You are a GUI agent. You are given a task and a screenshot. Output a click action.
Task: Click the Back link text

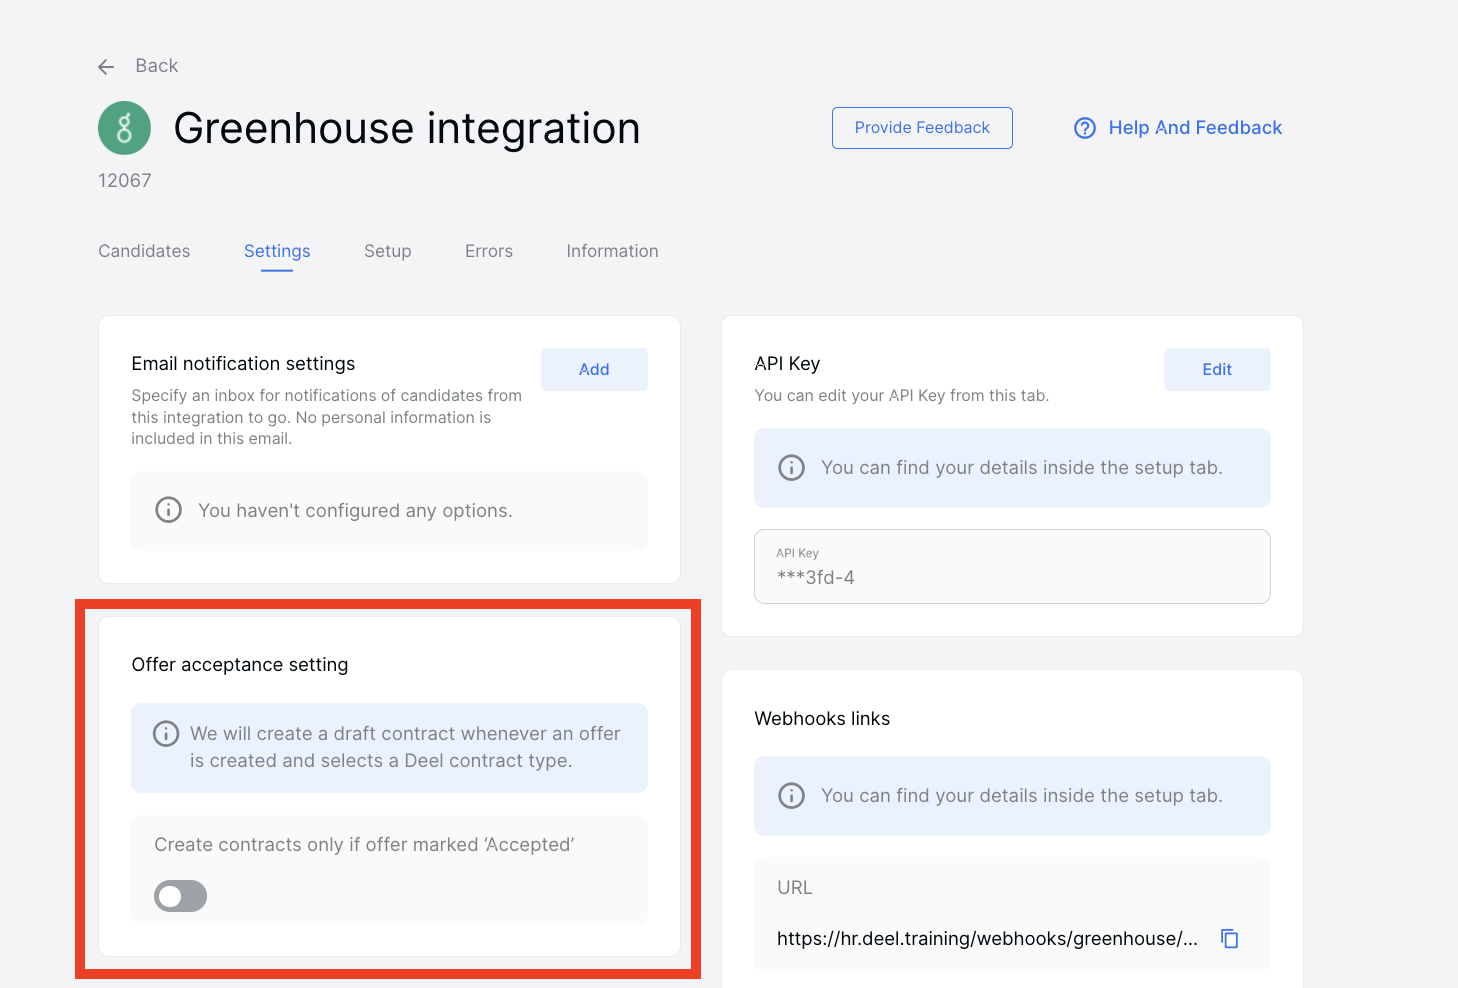point(157,66)
